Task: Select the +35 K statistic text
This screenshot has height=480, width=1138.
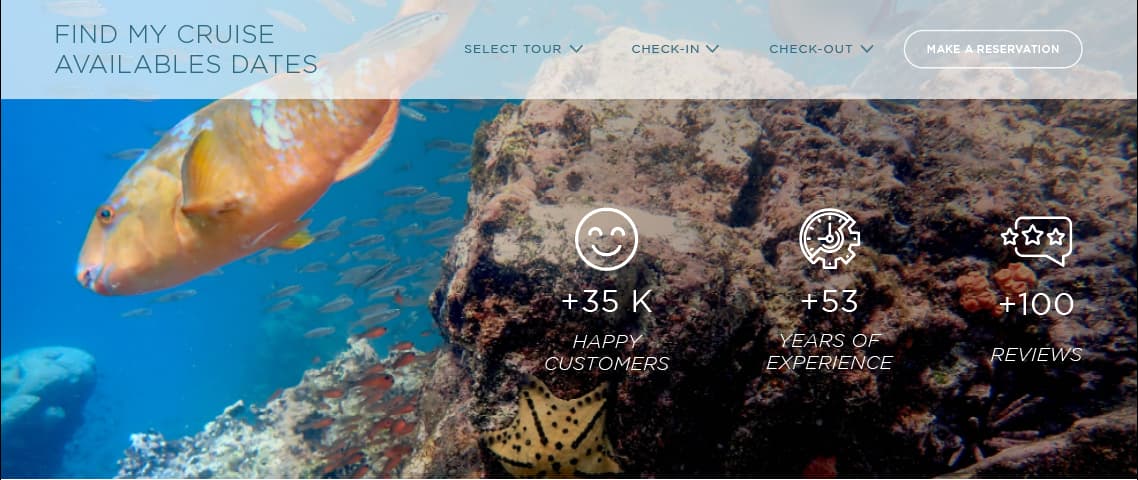Action: tap(607, 303)
